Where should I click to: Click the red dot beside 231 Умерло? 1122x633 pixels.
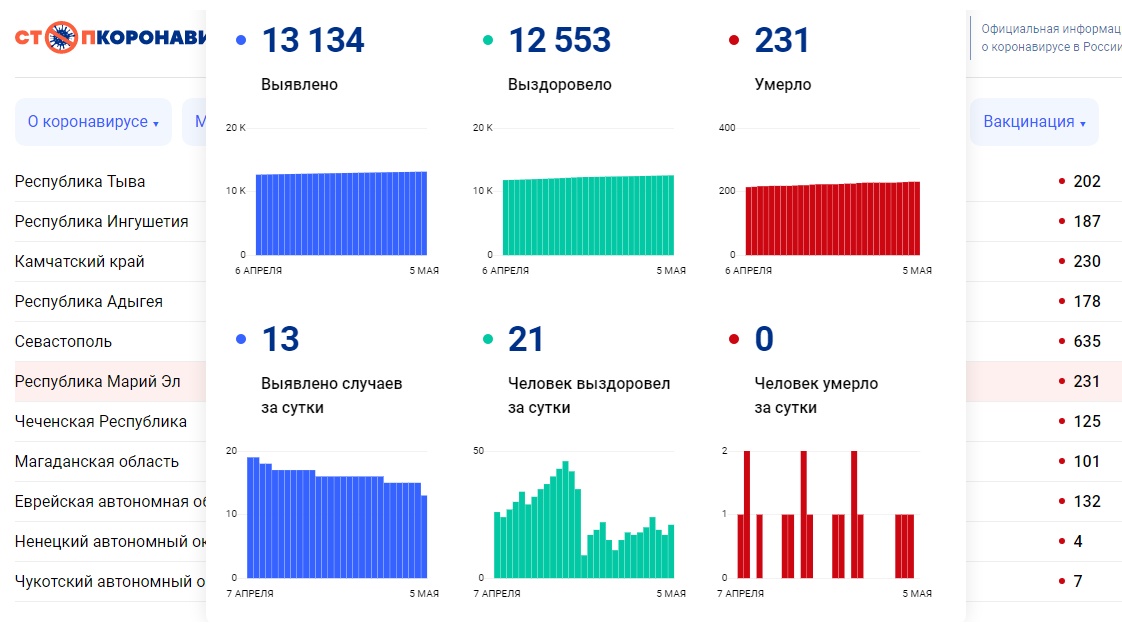tap(734, 41)
